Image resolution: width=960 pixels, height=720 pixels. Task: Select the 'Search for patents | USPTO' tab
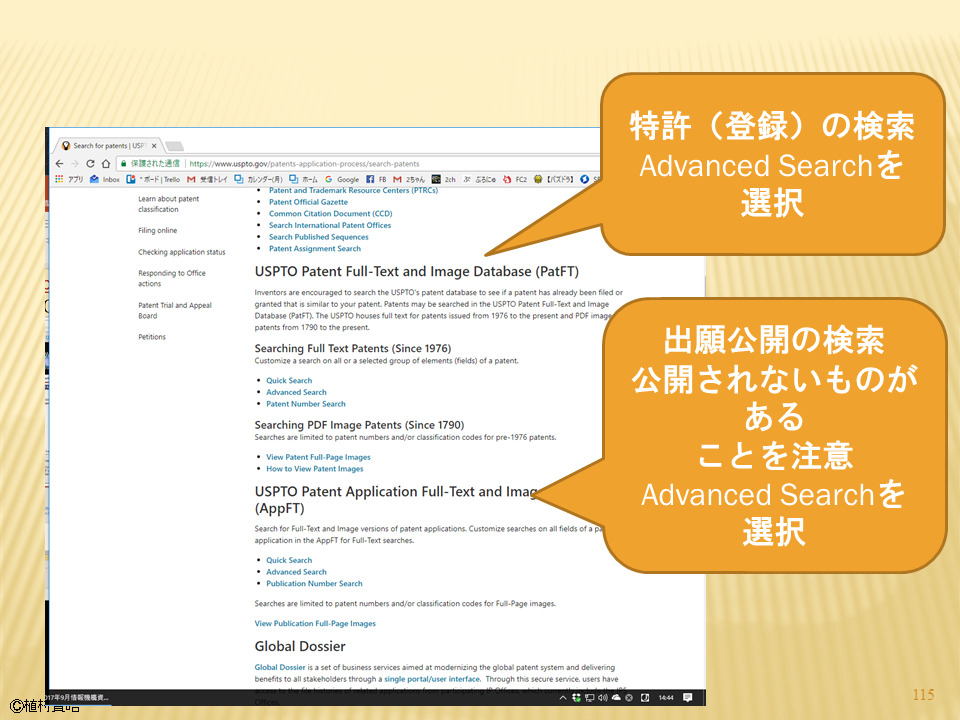click(108, 146)
